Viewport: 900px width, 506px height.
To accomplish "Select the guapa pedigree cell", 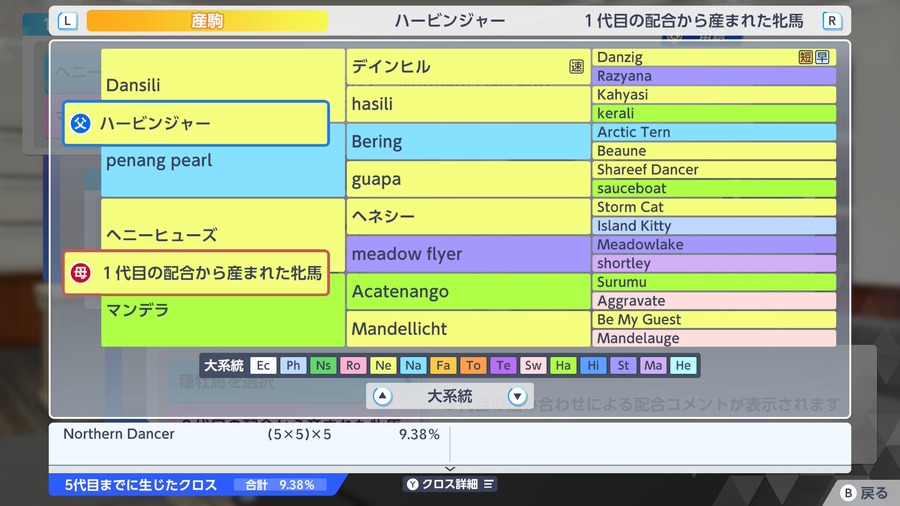I will coord(468,179).
